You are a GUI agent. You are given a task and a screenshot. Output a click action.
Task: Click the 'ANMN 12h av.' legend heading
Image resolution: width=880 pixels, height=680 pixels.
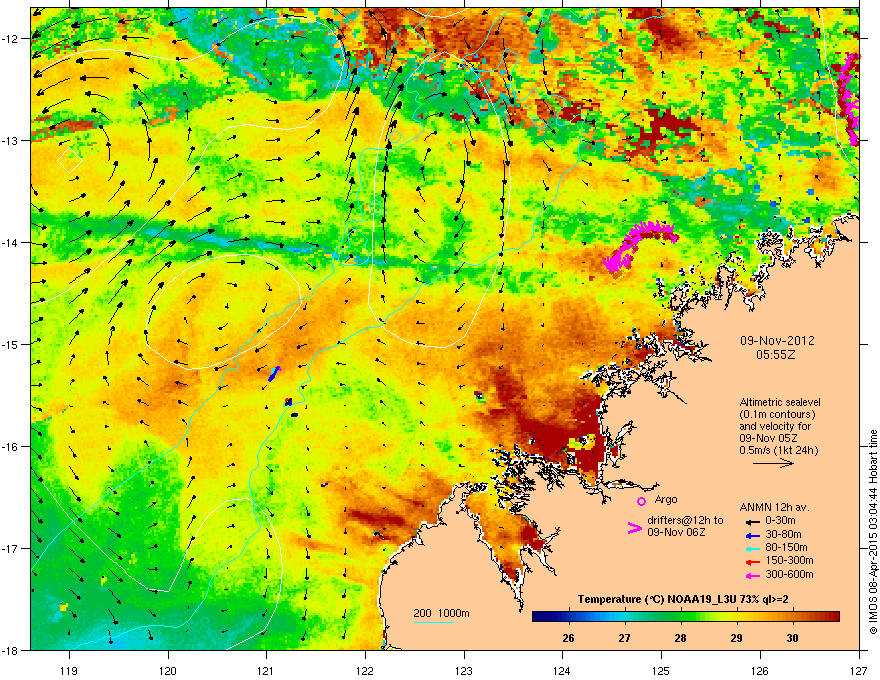coord(774,507)
